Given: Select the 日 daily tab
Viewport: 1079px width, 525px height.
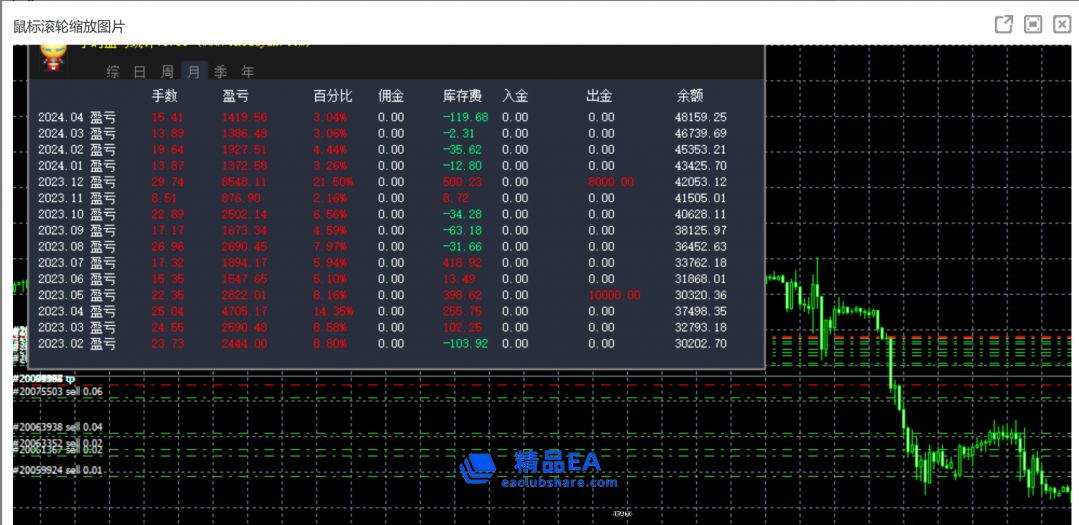Looking at the screenshot, I should [x=140, y=72].
